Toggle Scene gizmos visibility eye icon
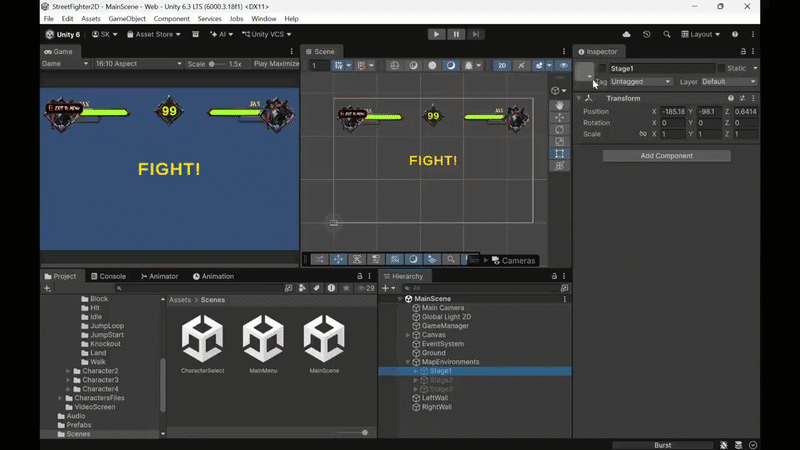800x450 pixels. click(563, 65)
